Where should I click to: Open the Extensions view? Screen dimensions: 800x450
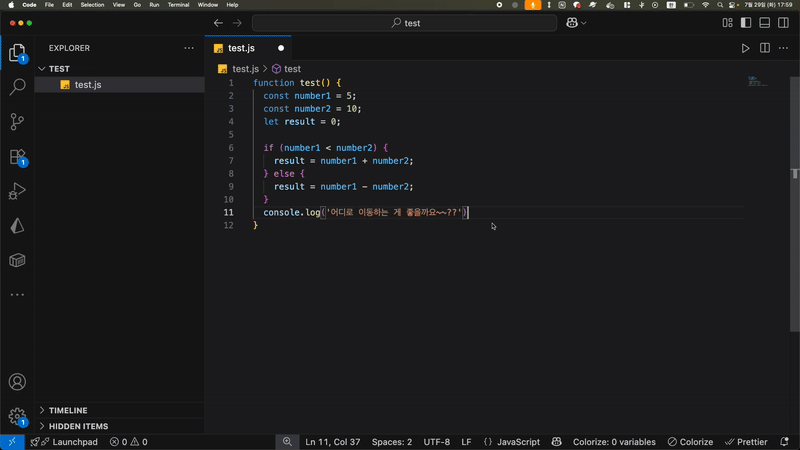point(17,157)
